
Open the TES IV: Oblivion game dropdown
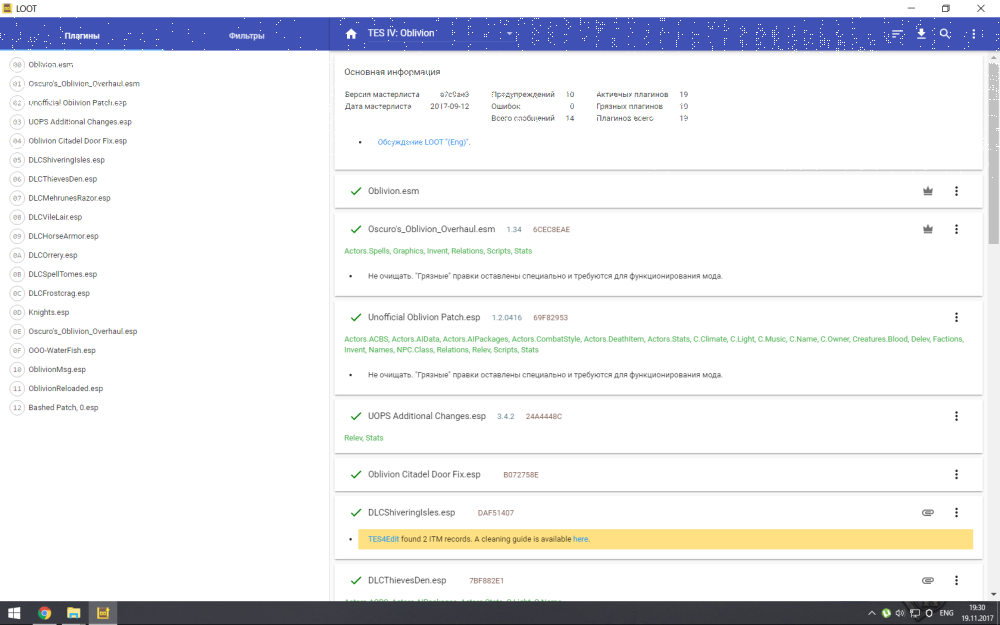click(440, 33)
